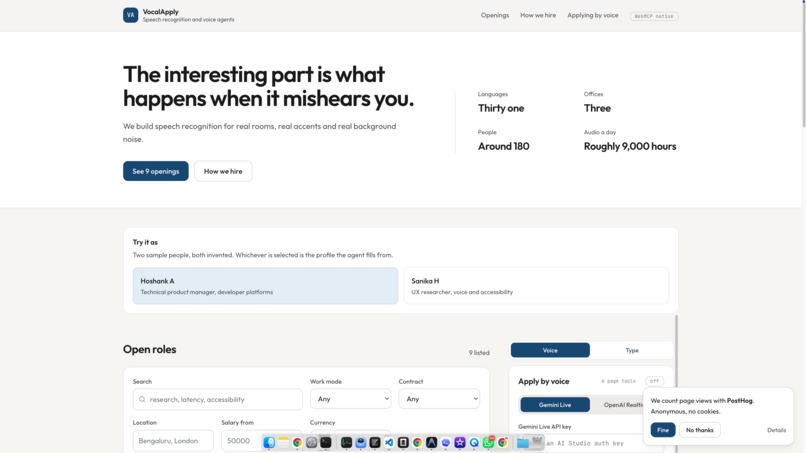Go to Openings in top navigation

coord(494,15)
